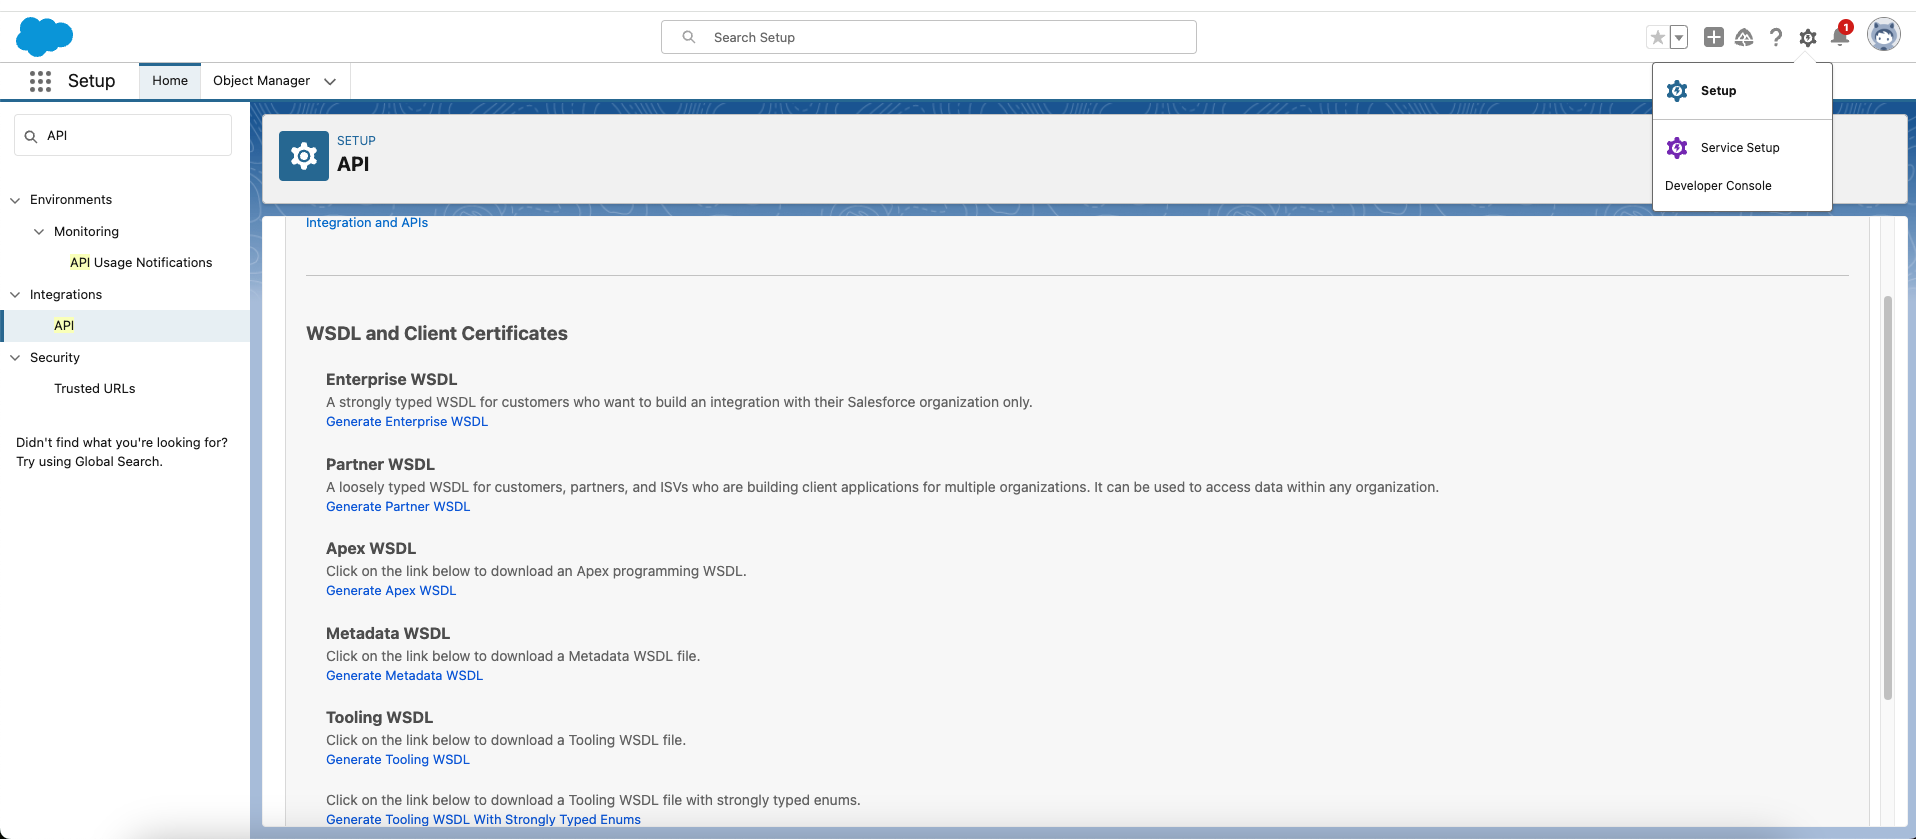
Task: Click the Setup app name label
Action: pyautogui.click(x=91, y=81)
